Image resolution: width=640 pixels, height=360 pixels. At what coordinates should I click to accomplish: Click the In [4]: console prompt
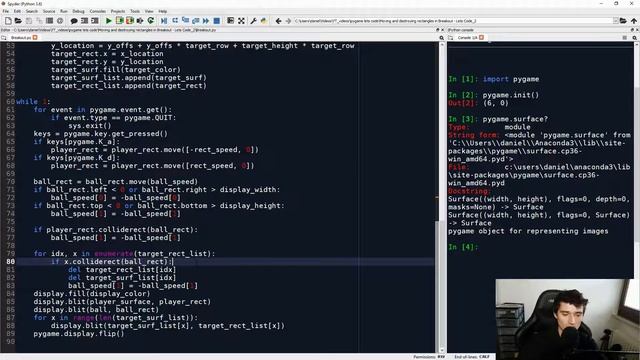coord(463,247)
